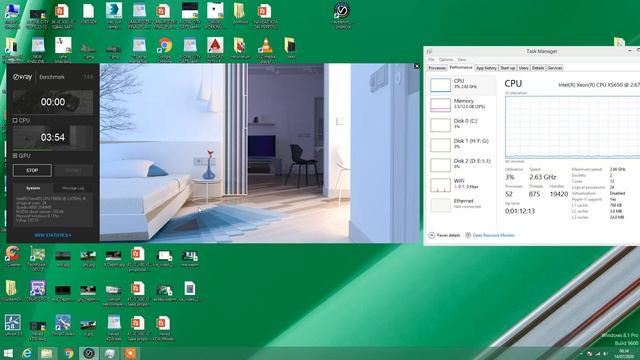Select the 3ds Max file icon on desktop
Screen dimensions: 640x360
pyautogui.click(x=114, y=15)
